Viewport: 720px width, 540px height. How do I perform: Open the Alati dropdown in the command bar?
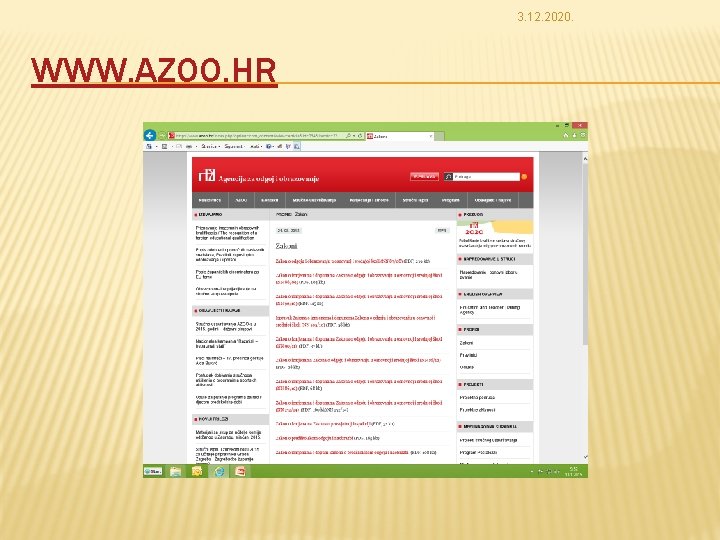(x=256, y=146)
